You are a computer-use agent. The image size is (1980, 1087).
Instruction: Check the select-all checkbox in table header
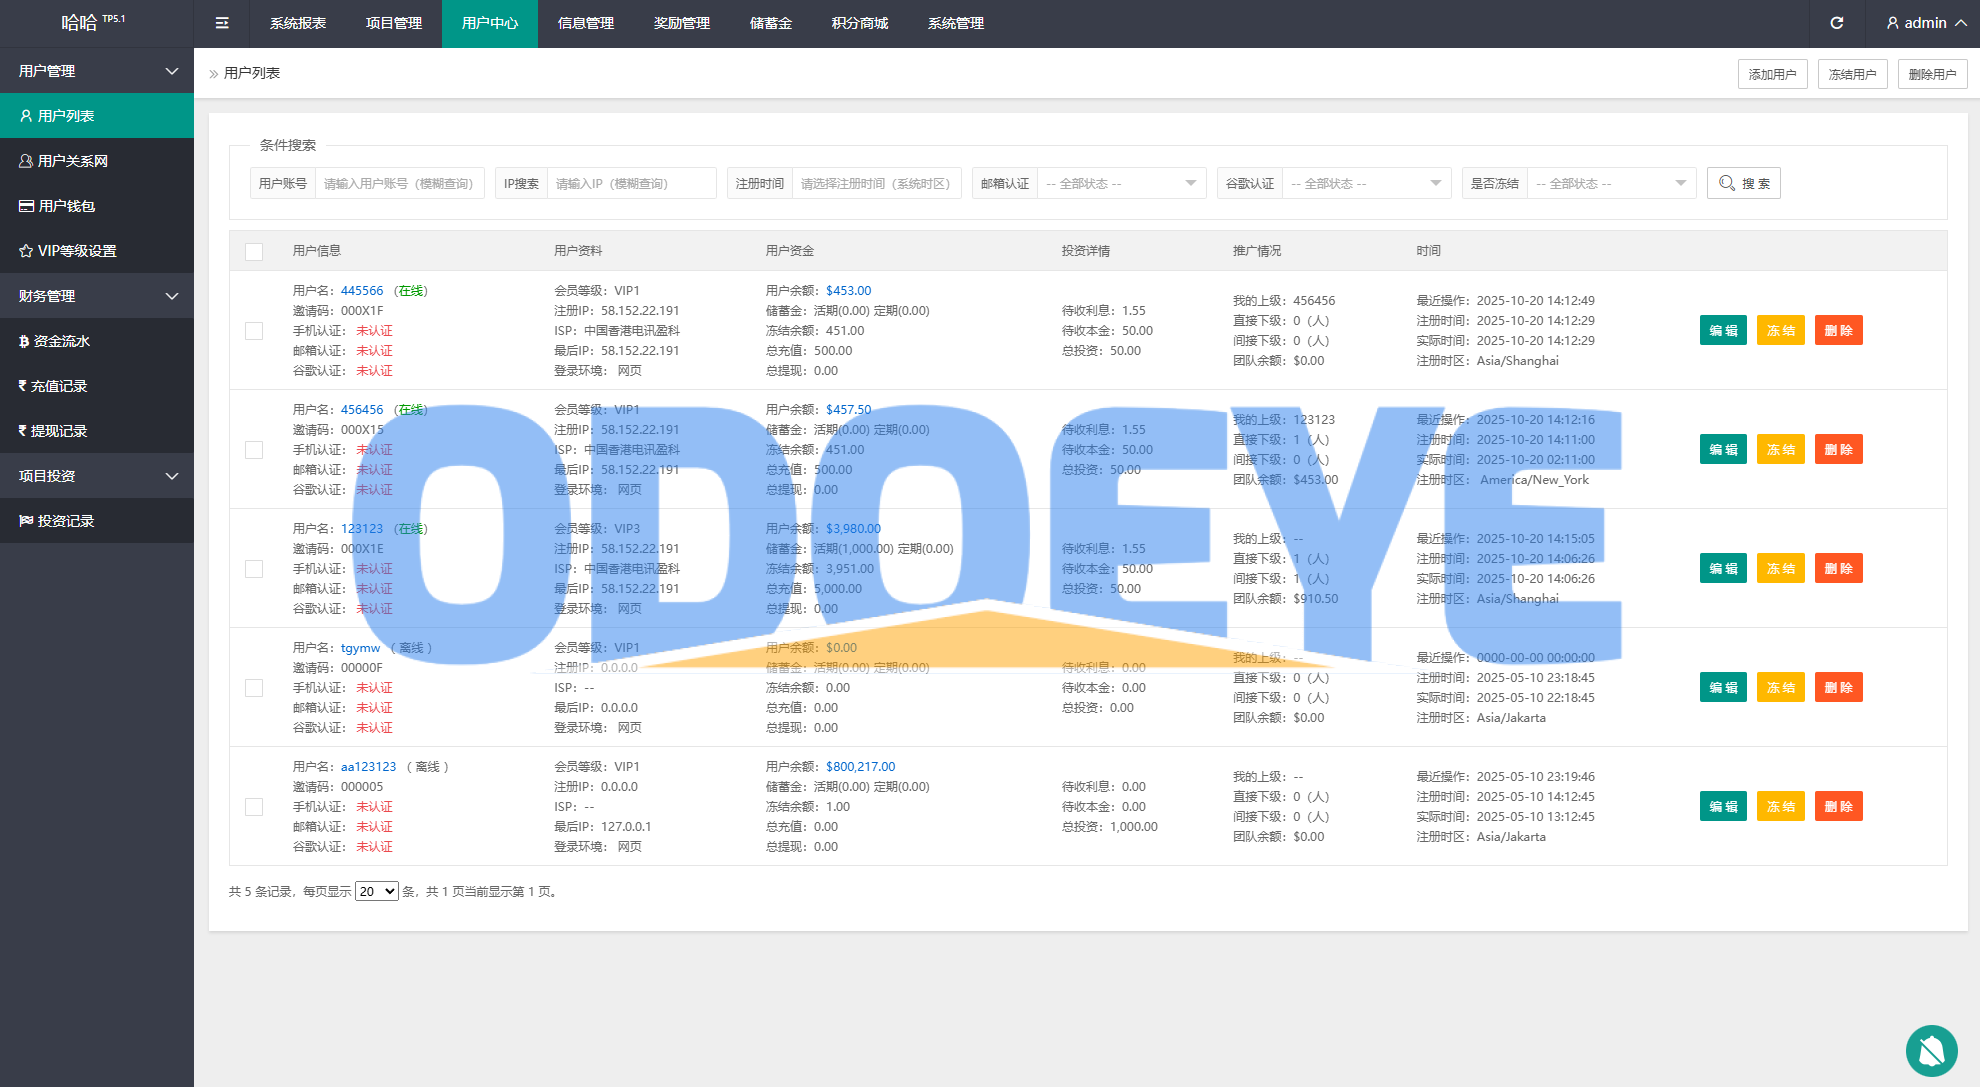[254, 251]
